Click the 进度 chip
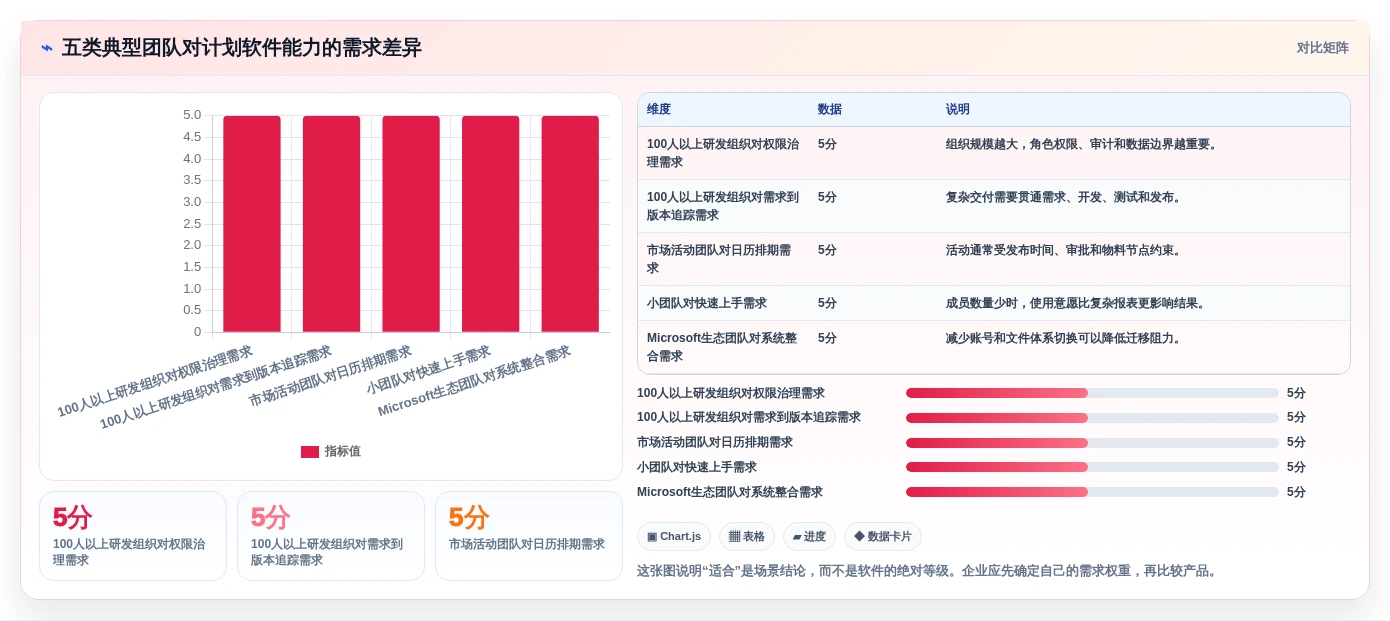The image size is (1390, 621). (x=809, y=536)
